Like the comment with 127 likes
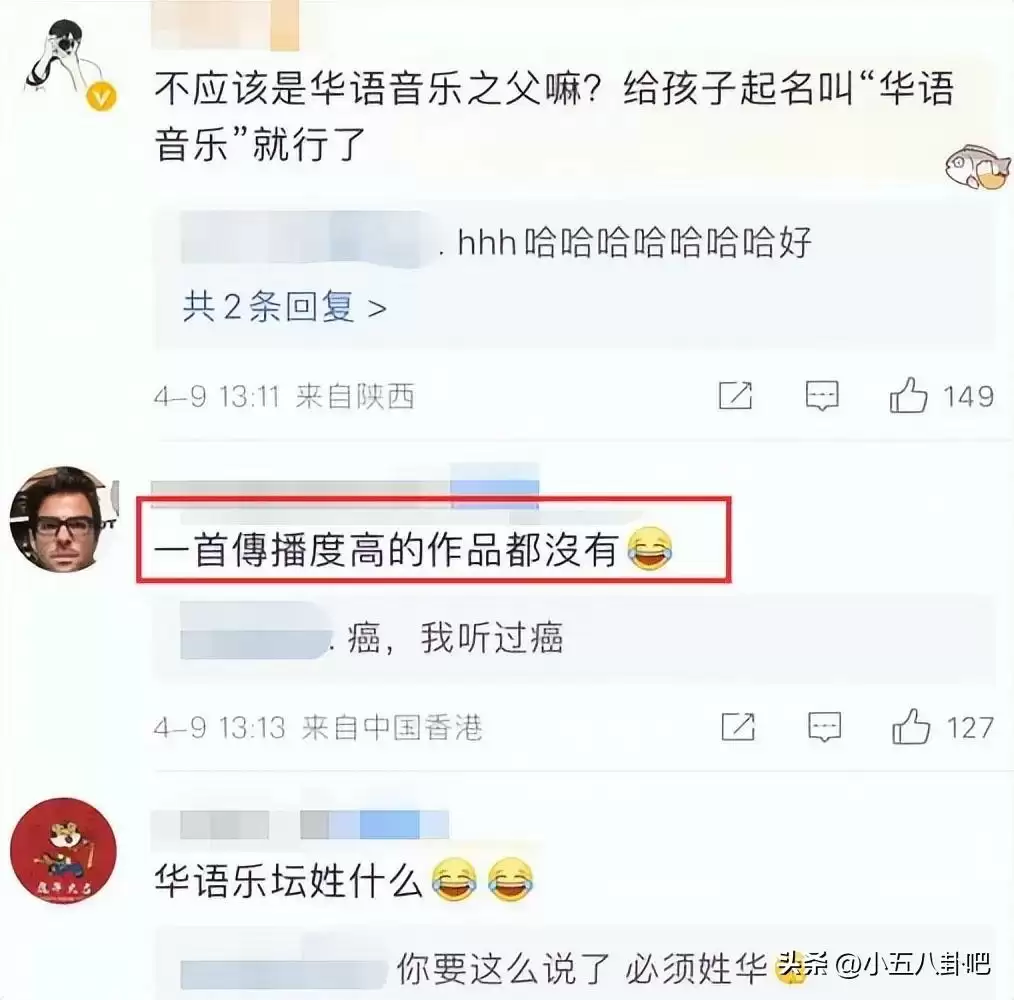 [x=911, y=727]
